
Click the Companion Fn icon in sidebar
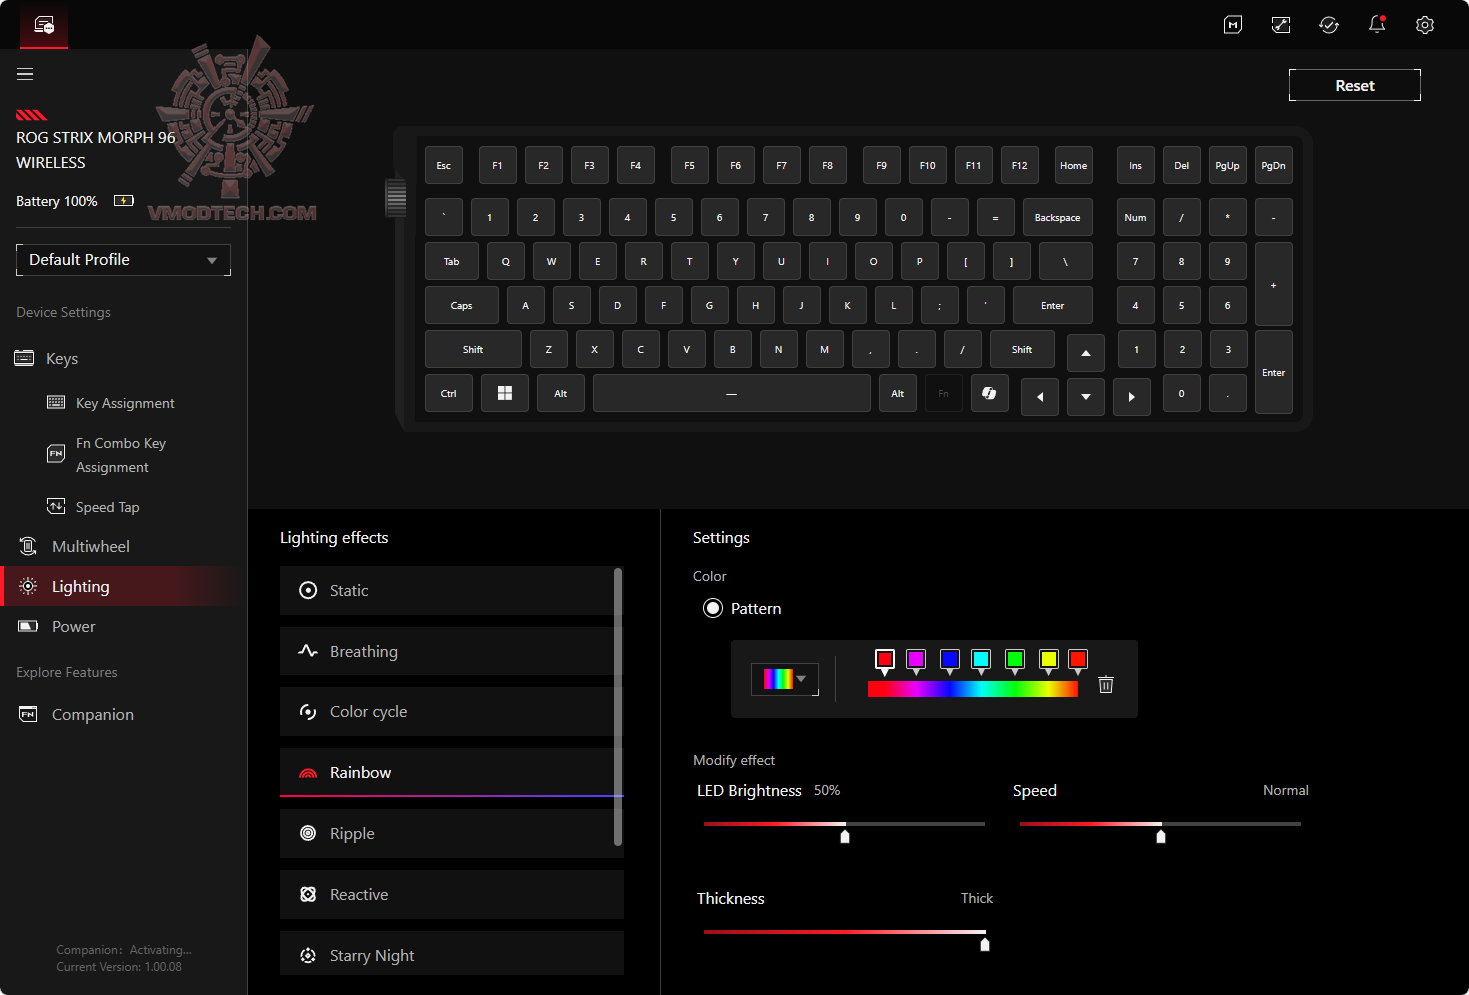(x=28, y=714)
